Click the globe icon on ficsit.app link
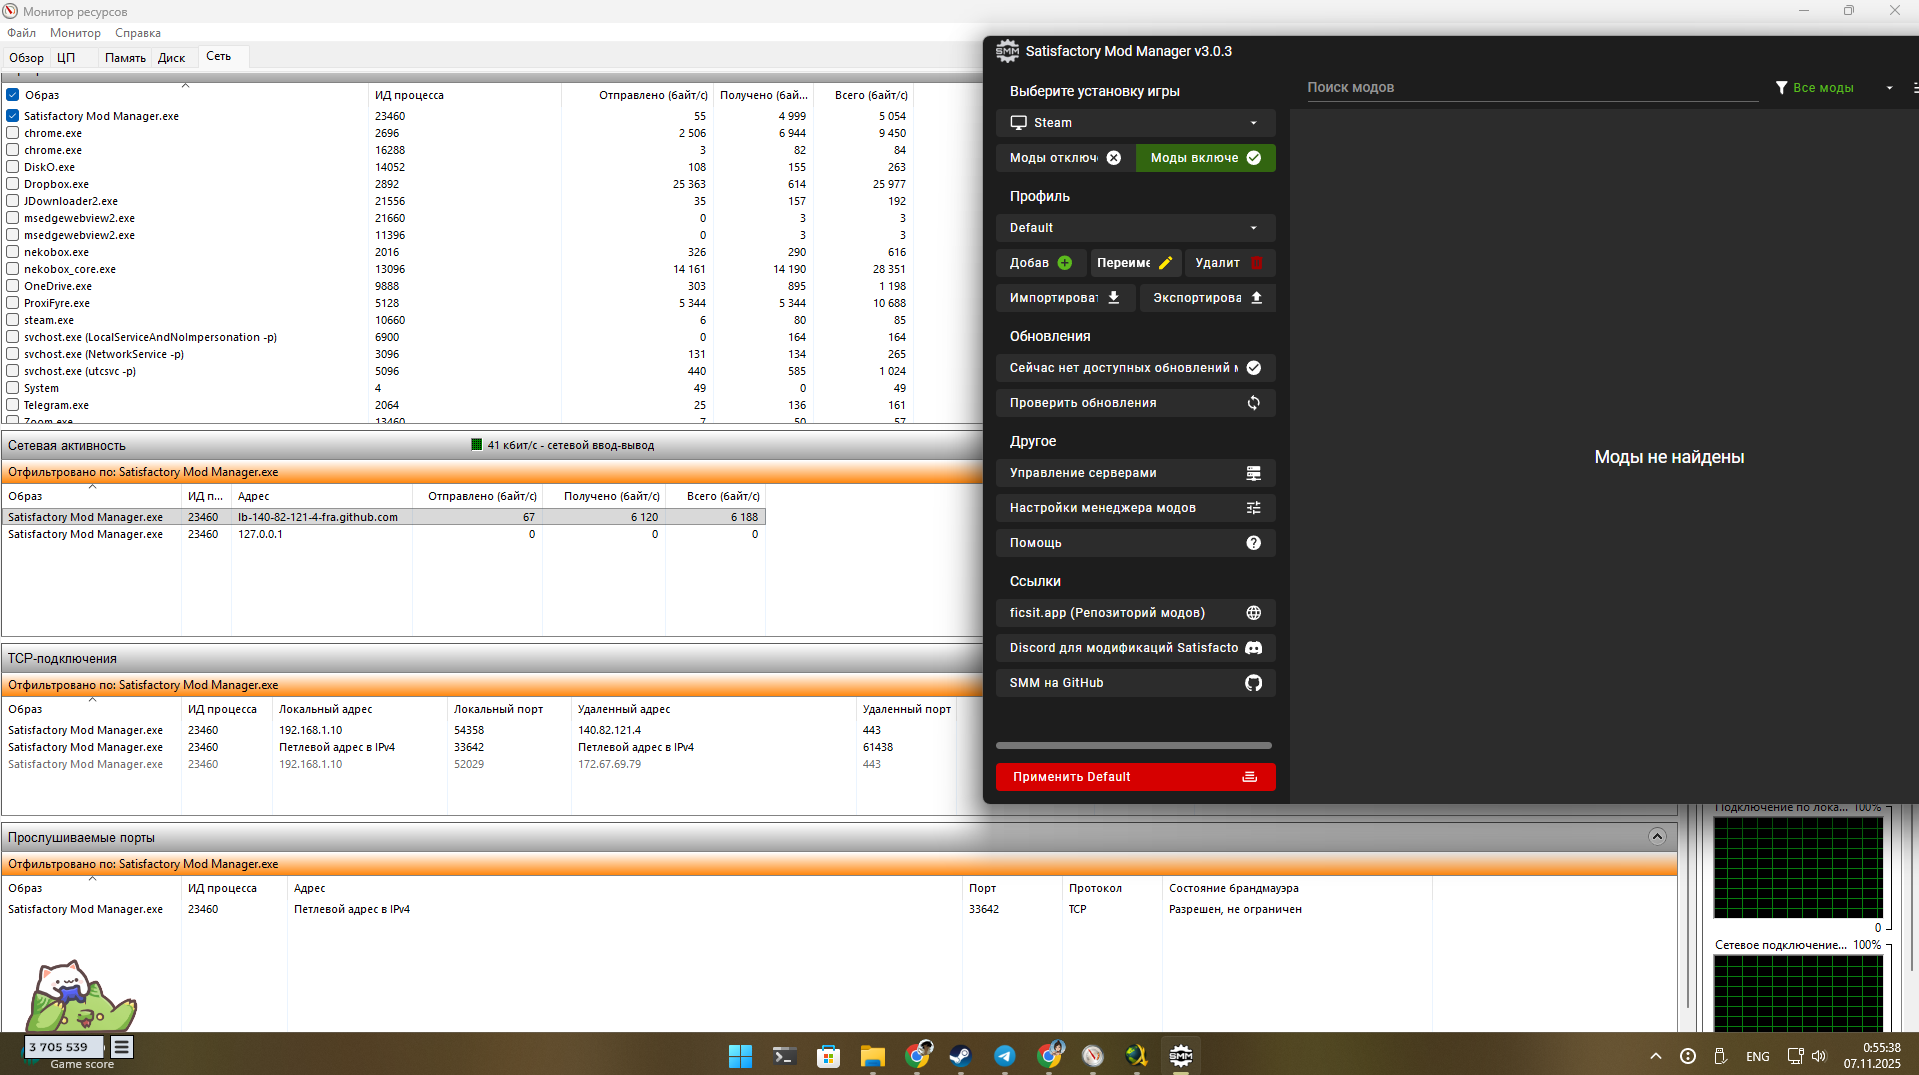 [1254, 613]
